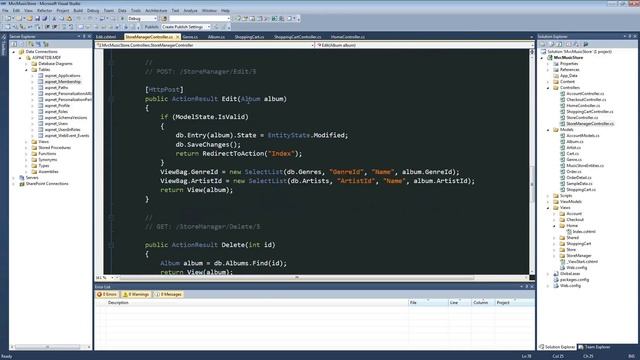Open the Build menu

click(x=78, y=11)
